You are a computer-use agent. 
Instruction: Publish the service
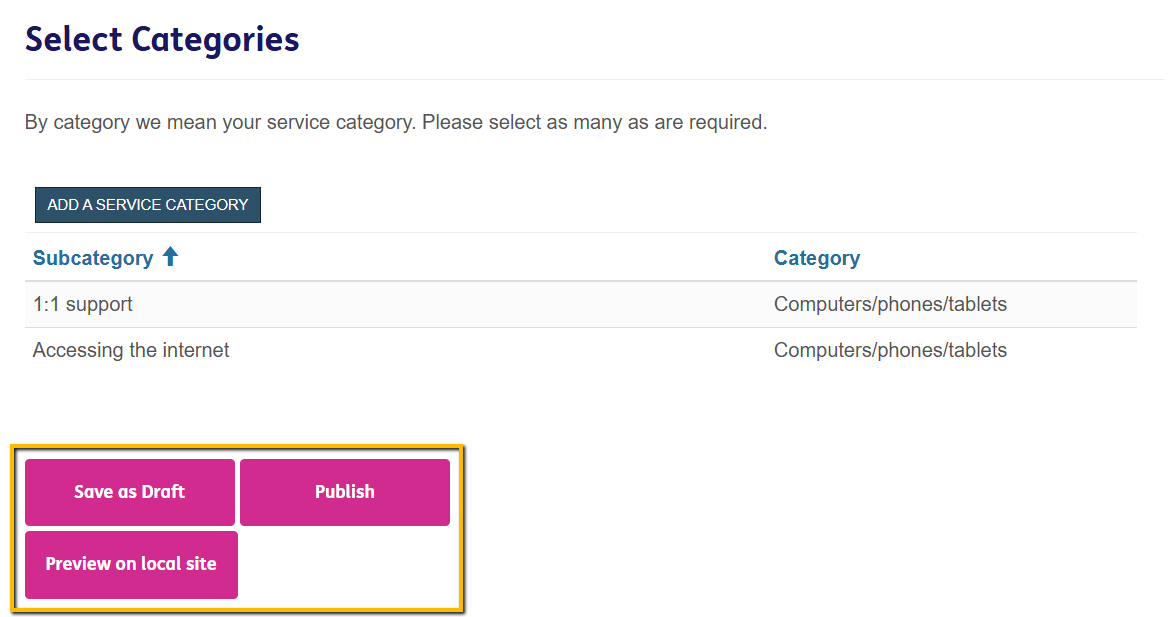tap(345, 492)
